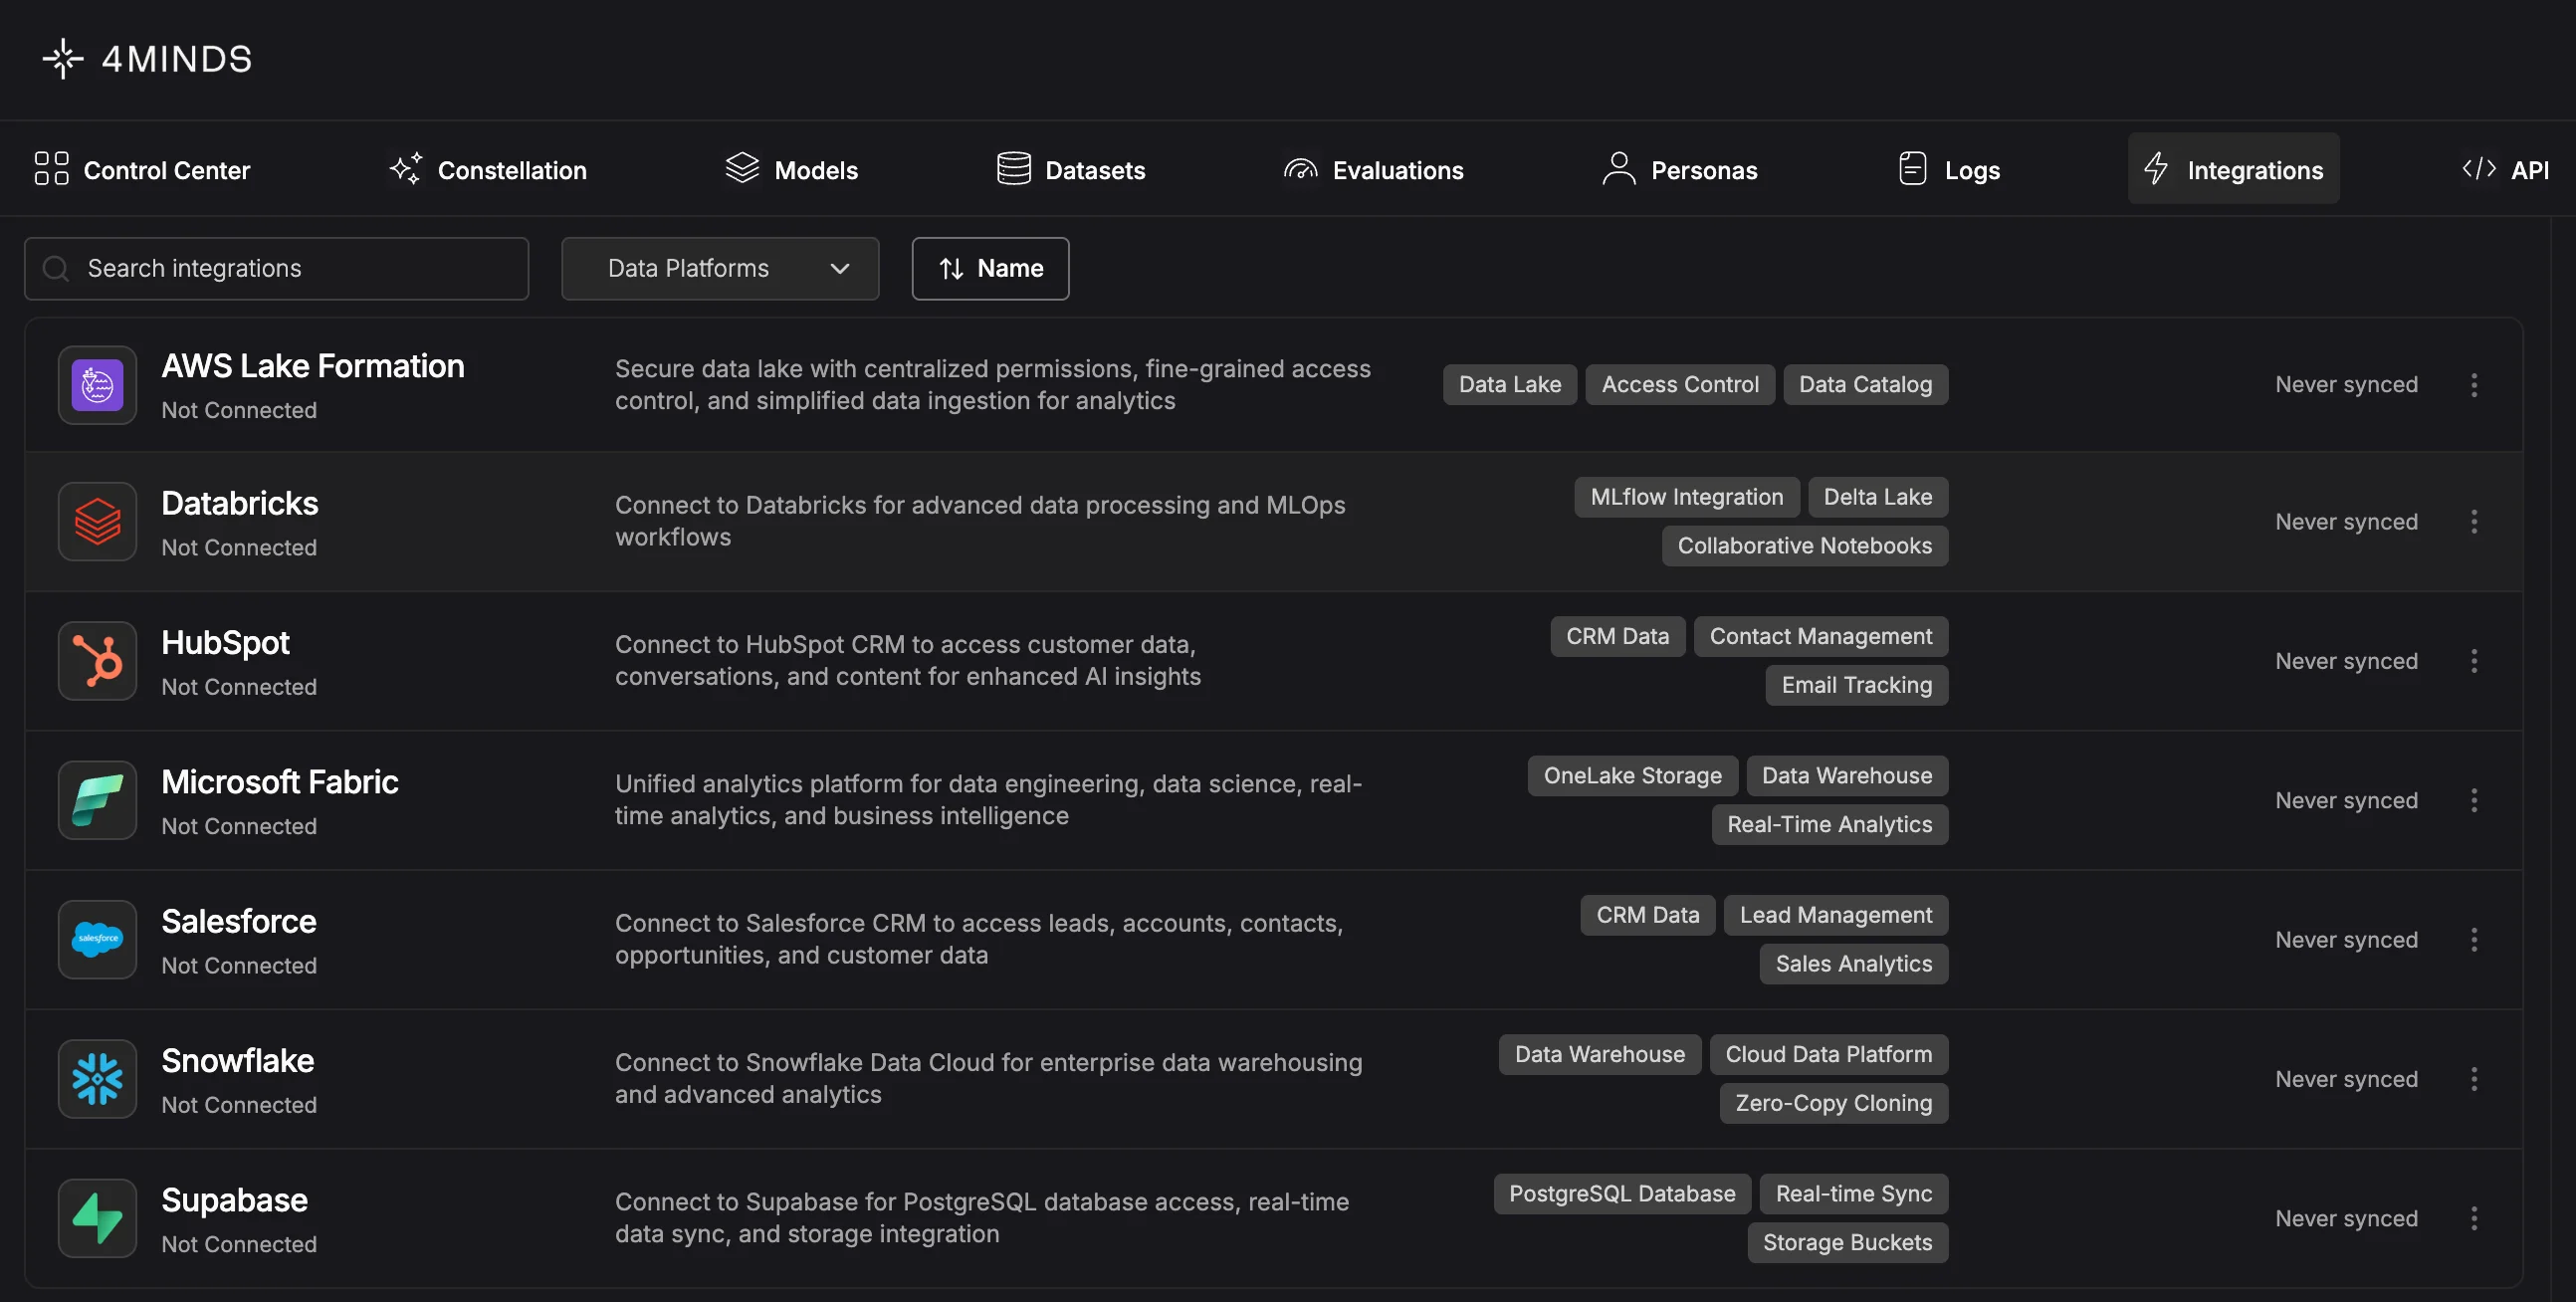Open the Models tab

pyautogui.click(x=792, y=169)
